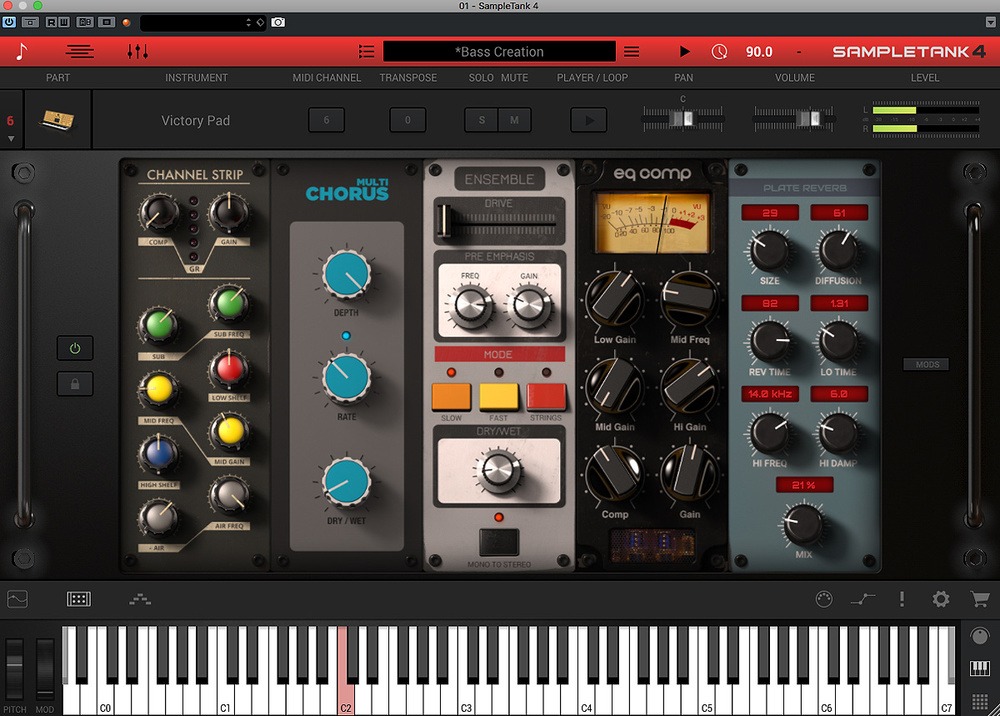Open the store via the shopping cart icon

(x=980, y=599)
